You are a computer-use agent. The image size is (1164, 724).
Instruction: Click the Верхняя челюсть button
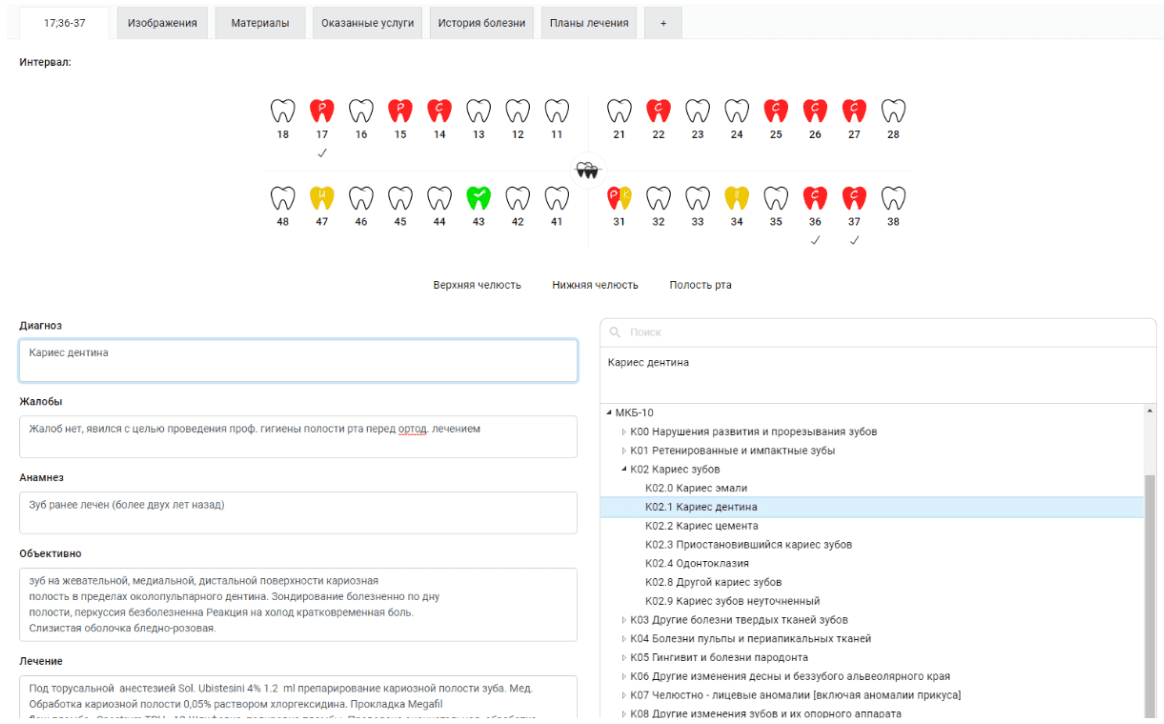tap(477, 285)
